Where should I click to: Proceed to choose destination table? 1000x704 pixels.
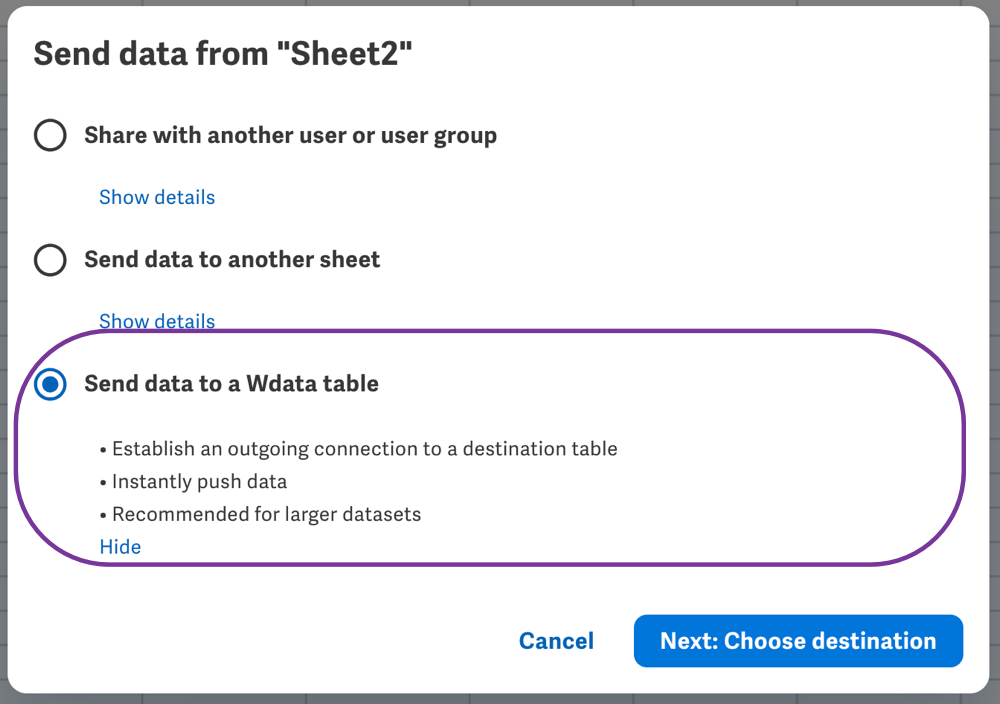(797, 640)
